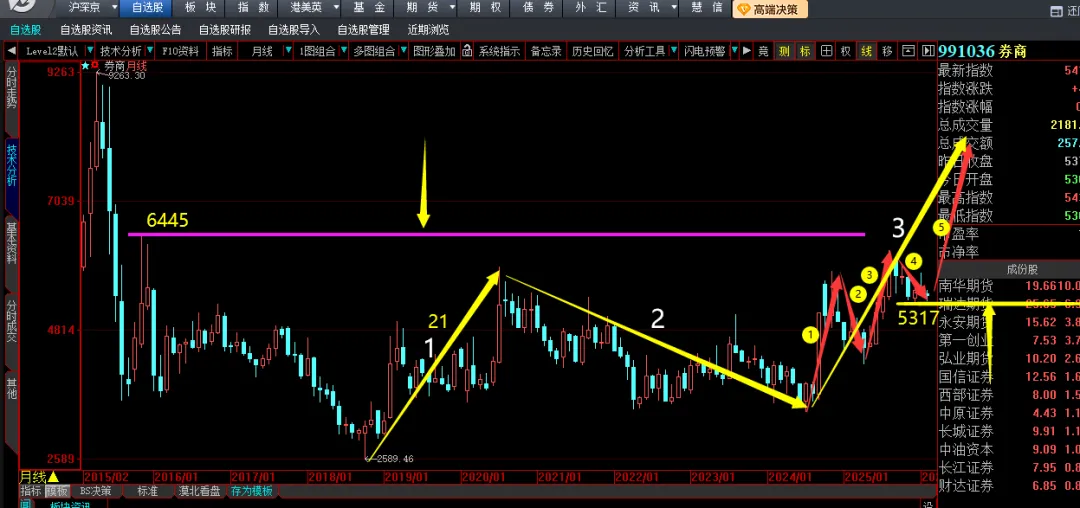
Task: Click the 系统指示 toolbar button
Action: 499,51
